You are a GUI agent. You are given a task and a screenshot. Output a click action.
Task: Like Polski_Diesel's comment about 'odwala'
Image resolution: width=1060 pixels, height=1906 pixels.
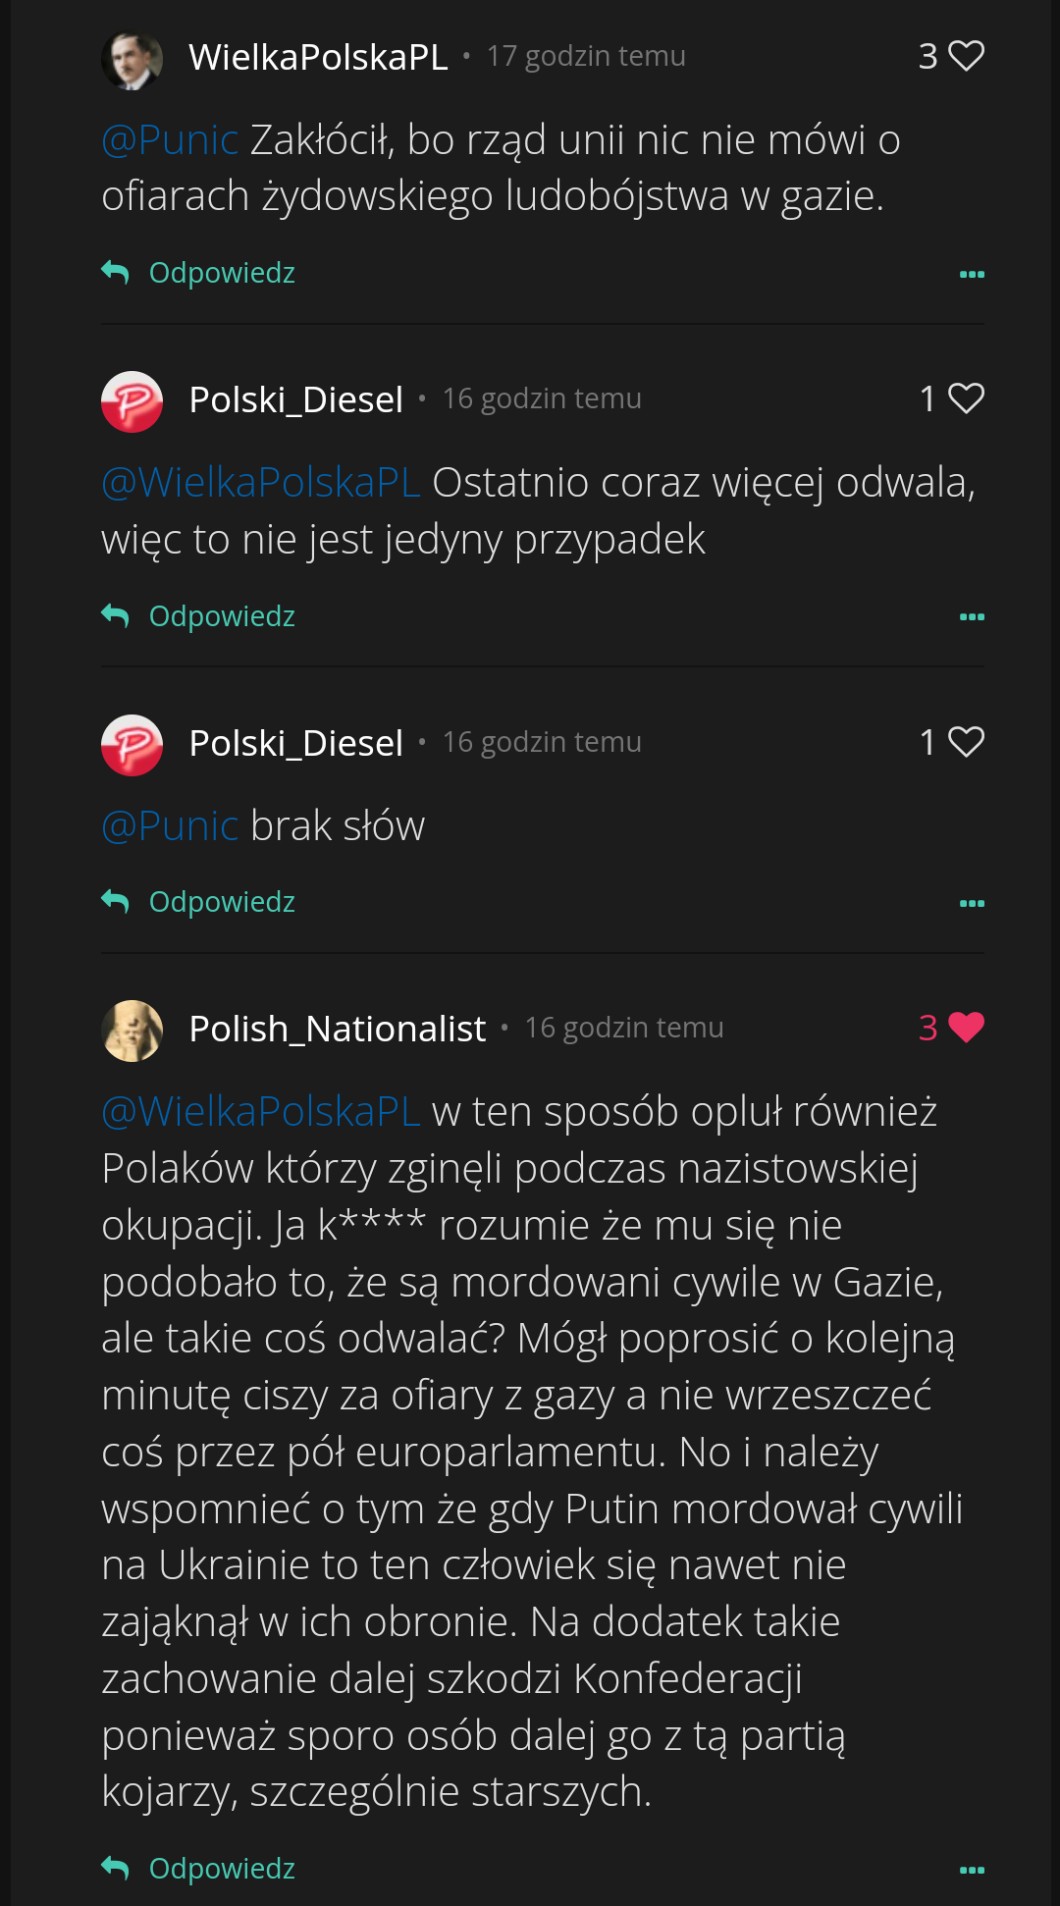966,399
